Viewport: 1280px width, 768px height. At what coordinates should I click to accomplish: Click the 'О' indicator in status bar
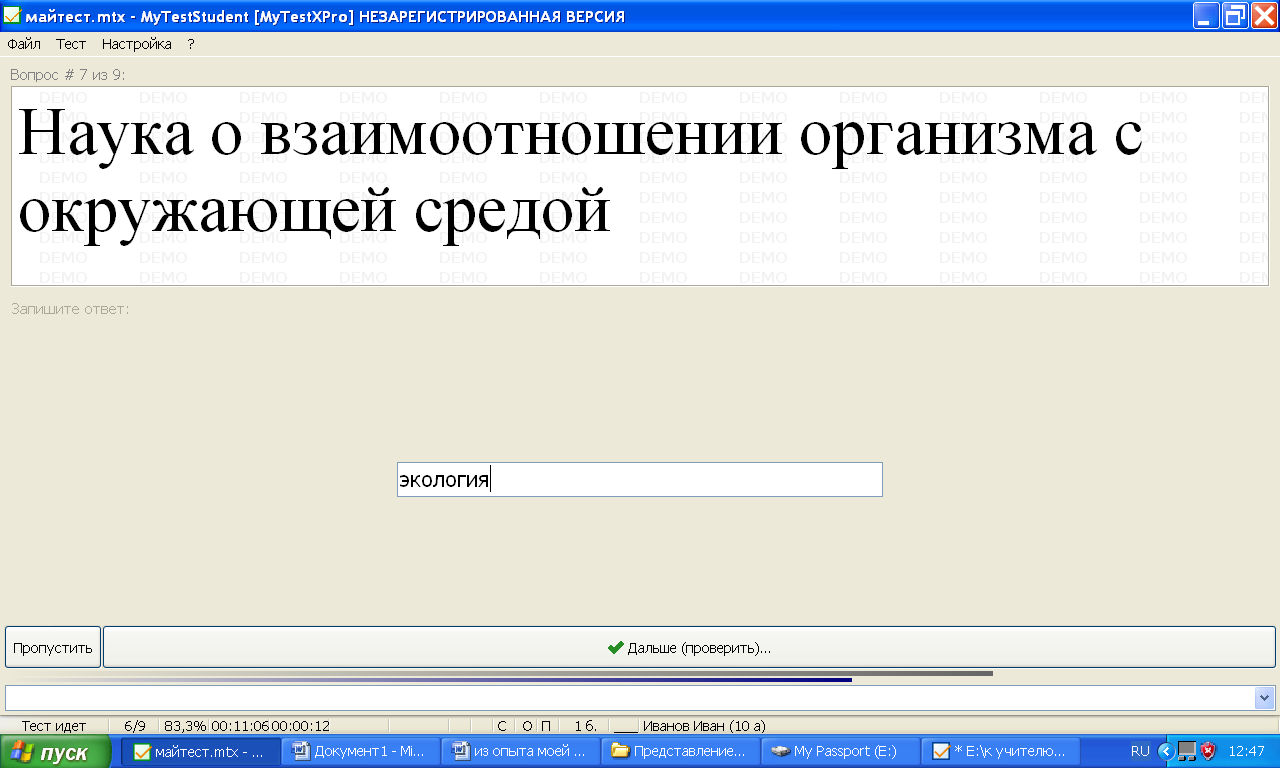point(527,726)
